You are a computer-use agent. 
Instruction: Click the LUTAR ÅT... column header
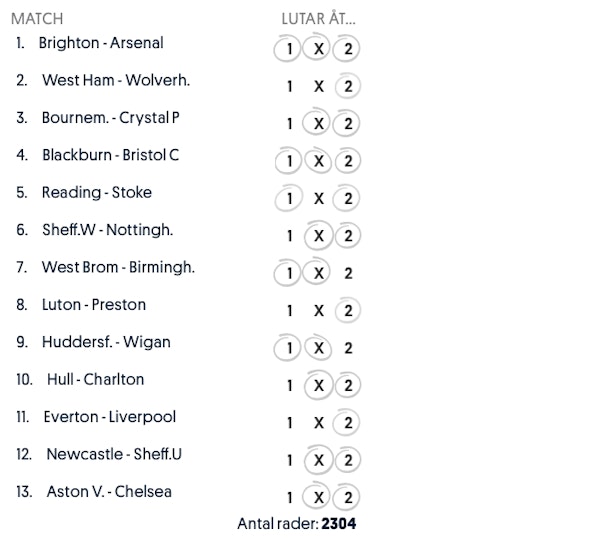318,19
